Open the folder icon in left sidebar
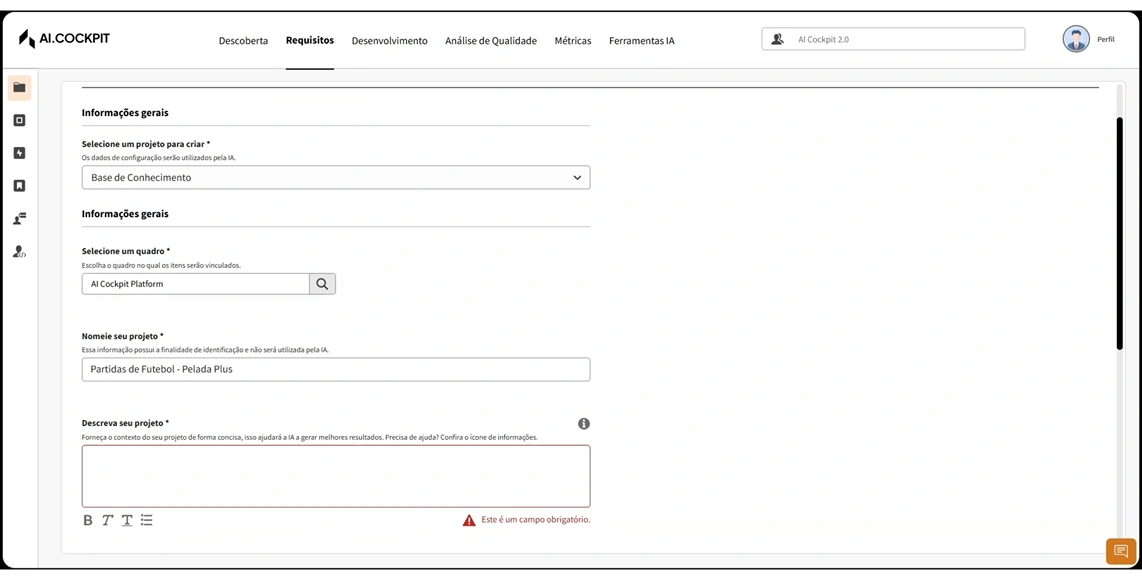Viewport: 1142px width, 580px height. [19, 88]
